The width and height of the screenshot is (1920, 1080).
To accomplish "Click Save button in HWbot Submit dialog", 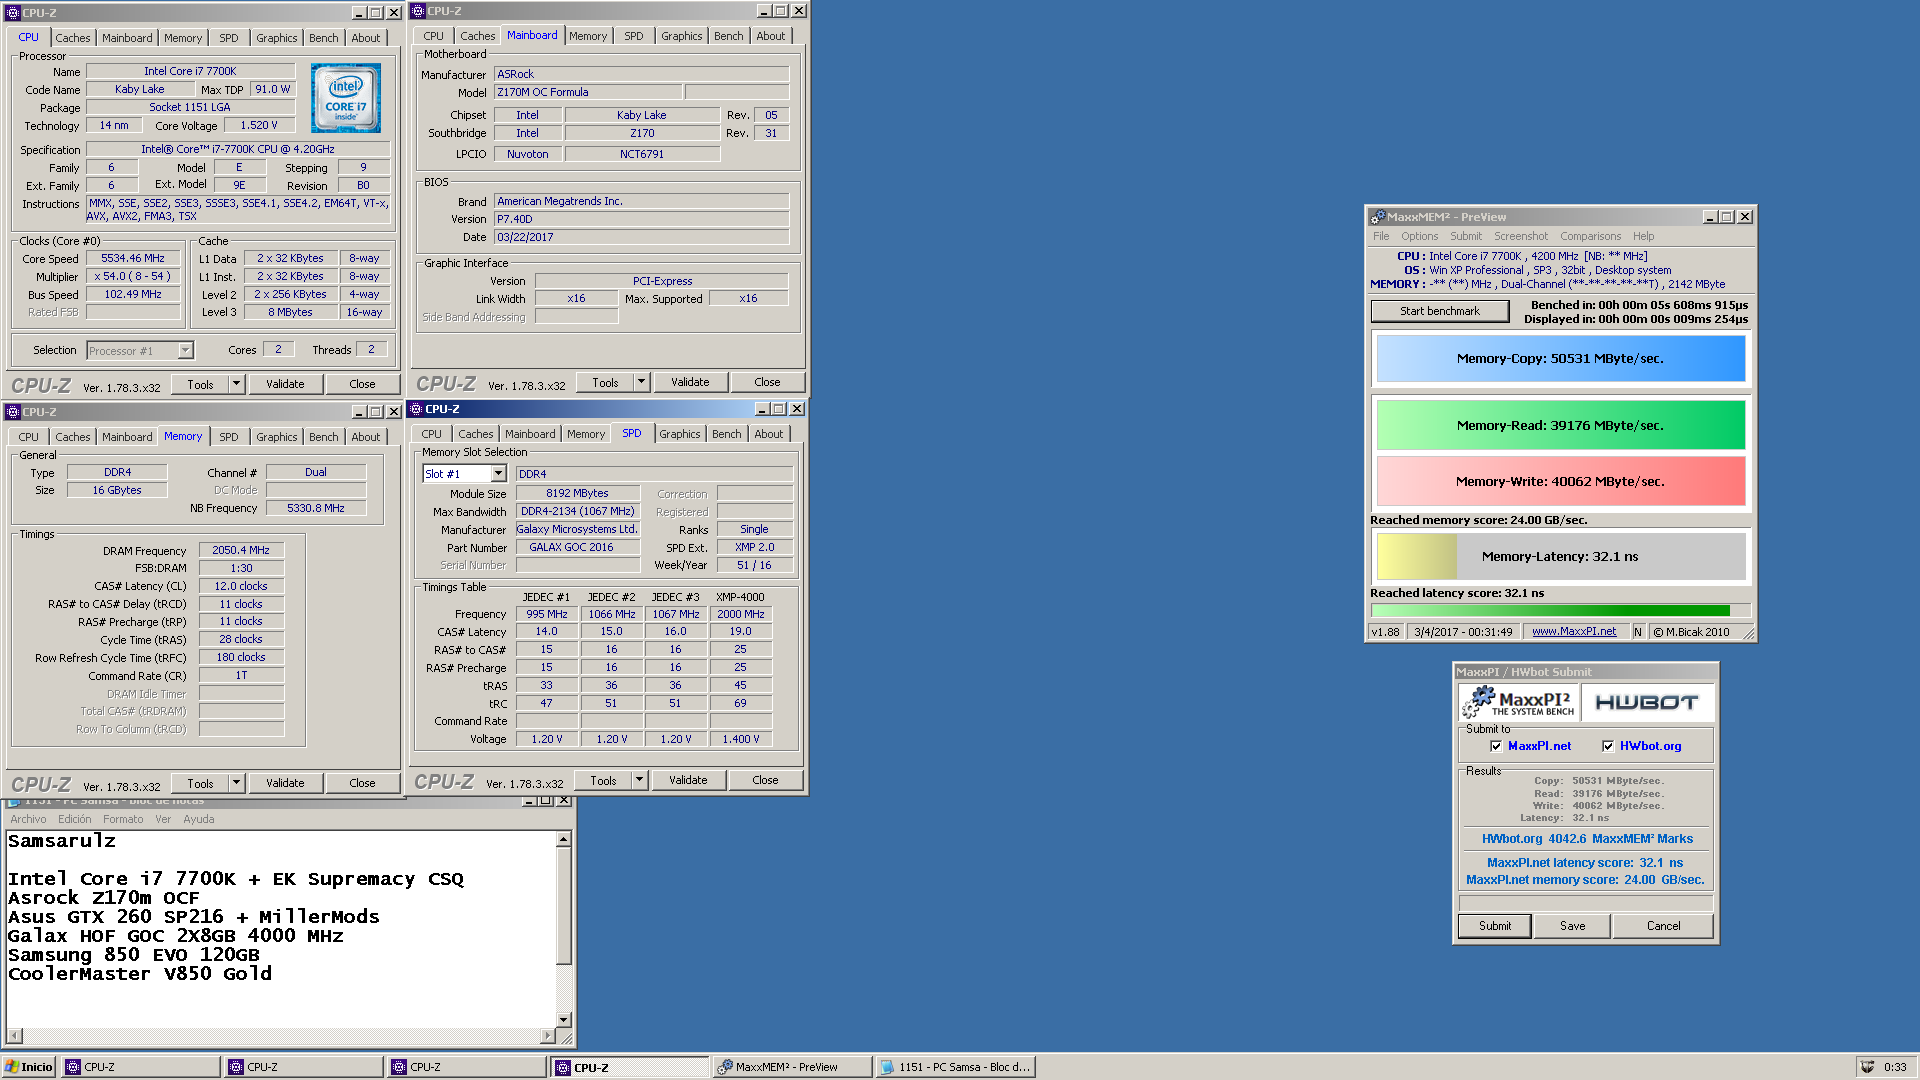I will 1572,926.
